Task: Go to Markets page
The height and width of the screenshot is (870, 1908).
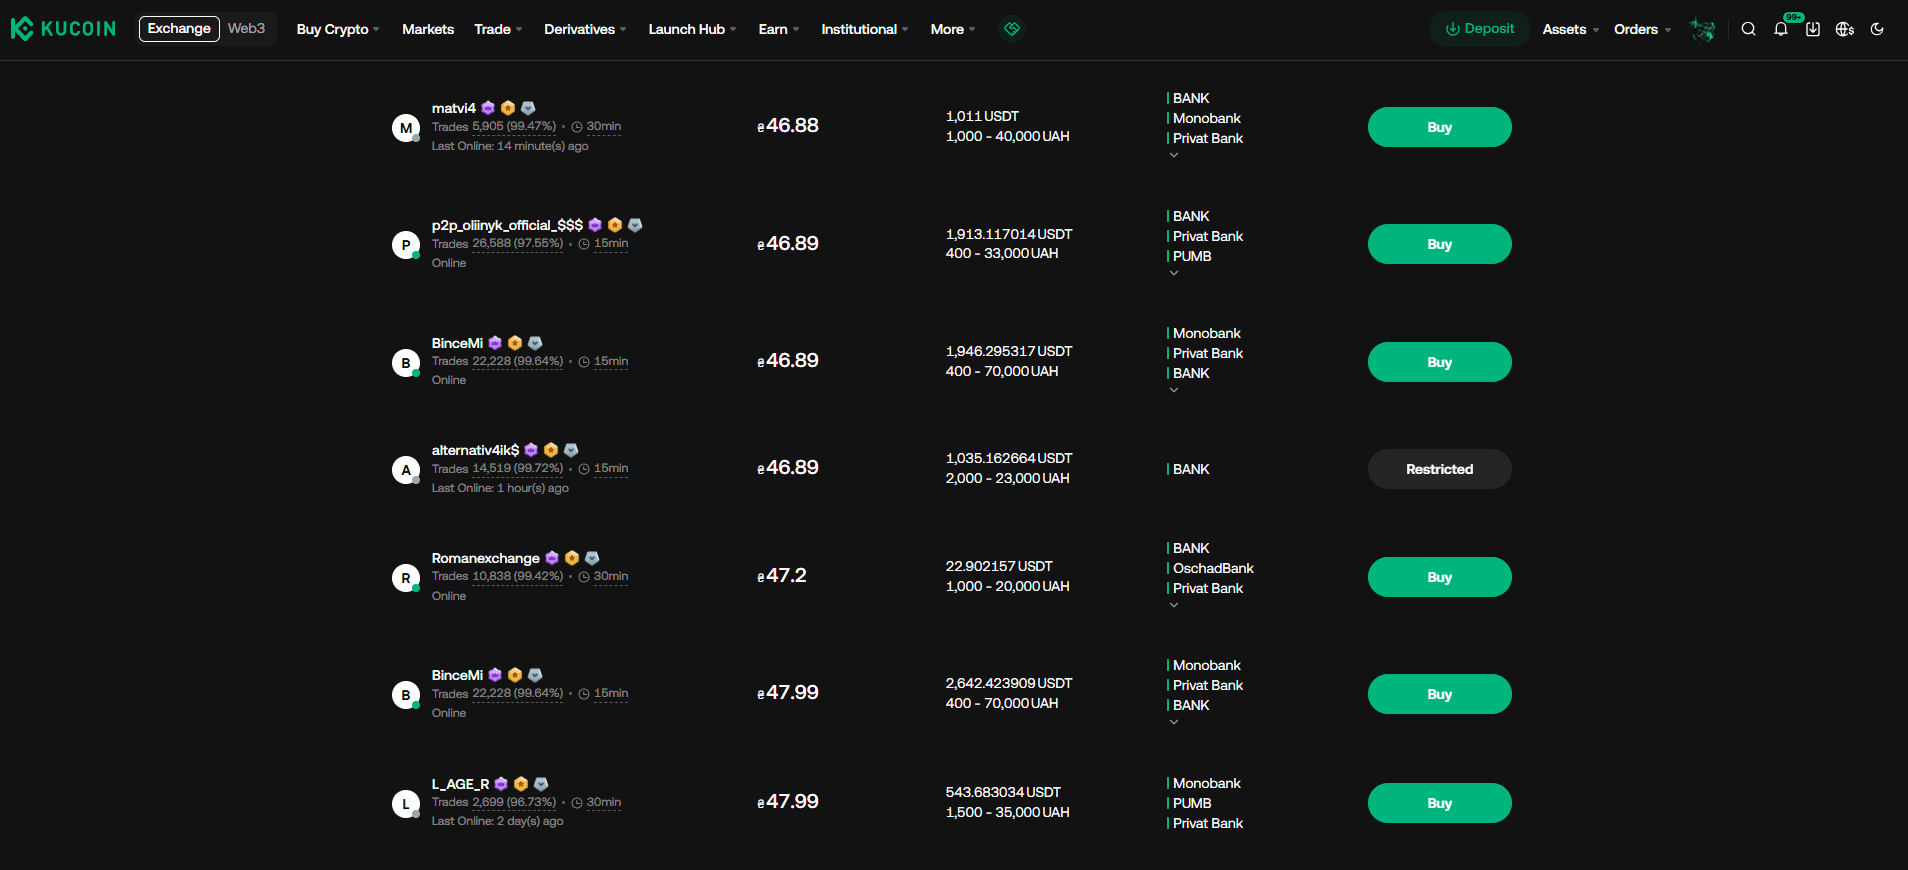Action: pyautogui.click(x=428, y=29)
